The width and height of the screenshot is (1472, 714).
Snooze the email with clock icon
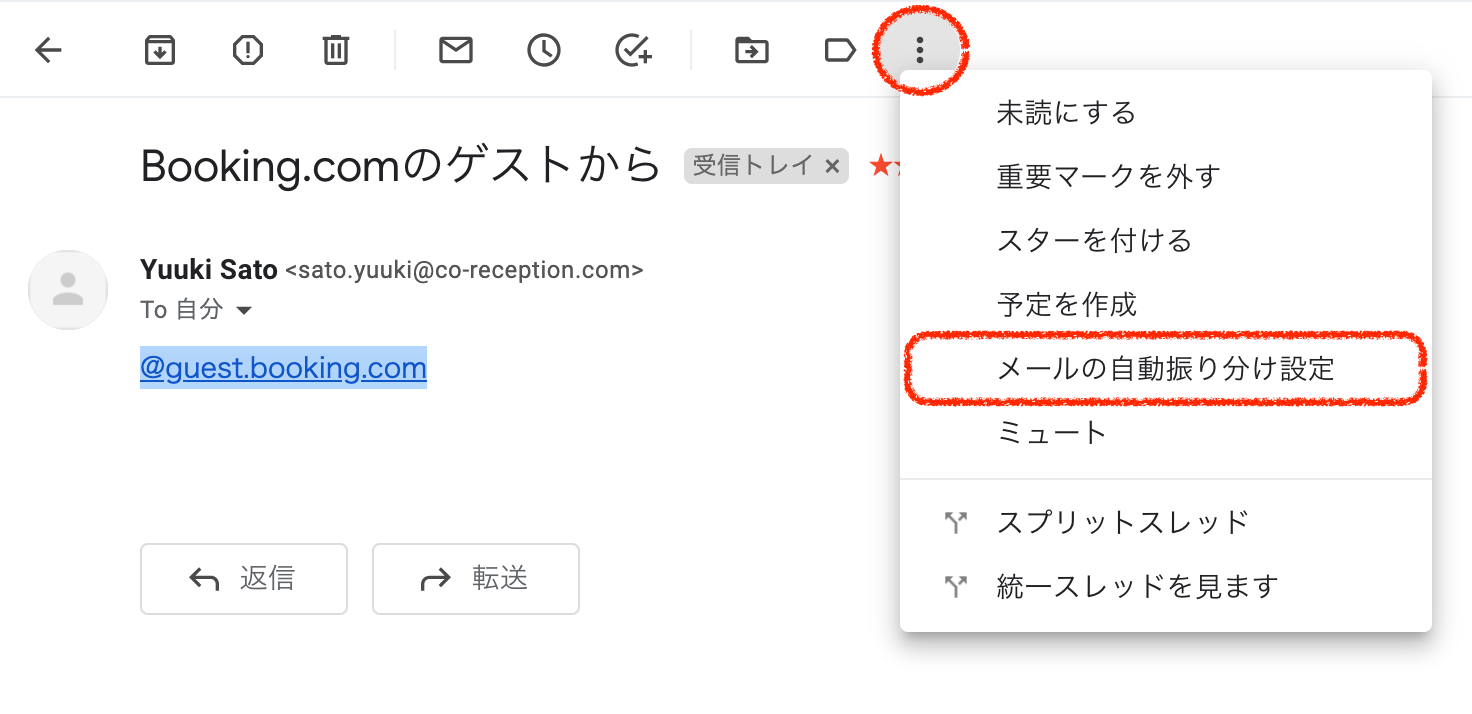[544, 50]
